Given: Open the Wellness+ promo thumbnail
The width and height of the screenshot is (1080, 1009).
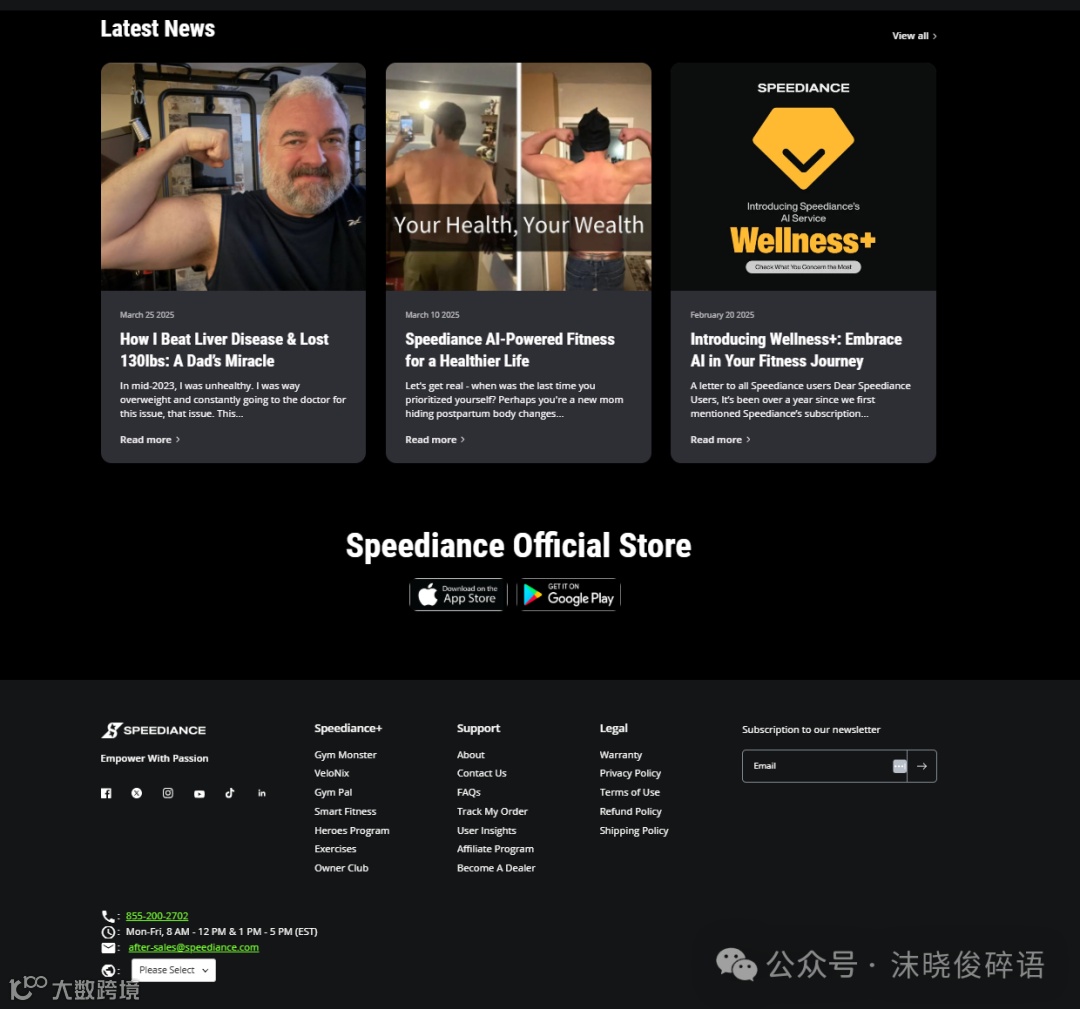Looking at the screenshot, I should click(x=803, y=177).
